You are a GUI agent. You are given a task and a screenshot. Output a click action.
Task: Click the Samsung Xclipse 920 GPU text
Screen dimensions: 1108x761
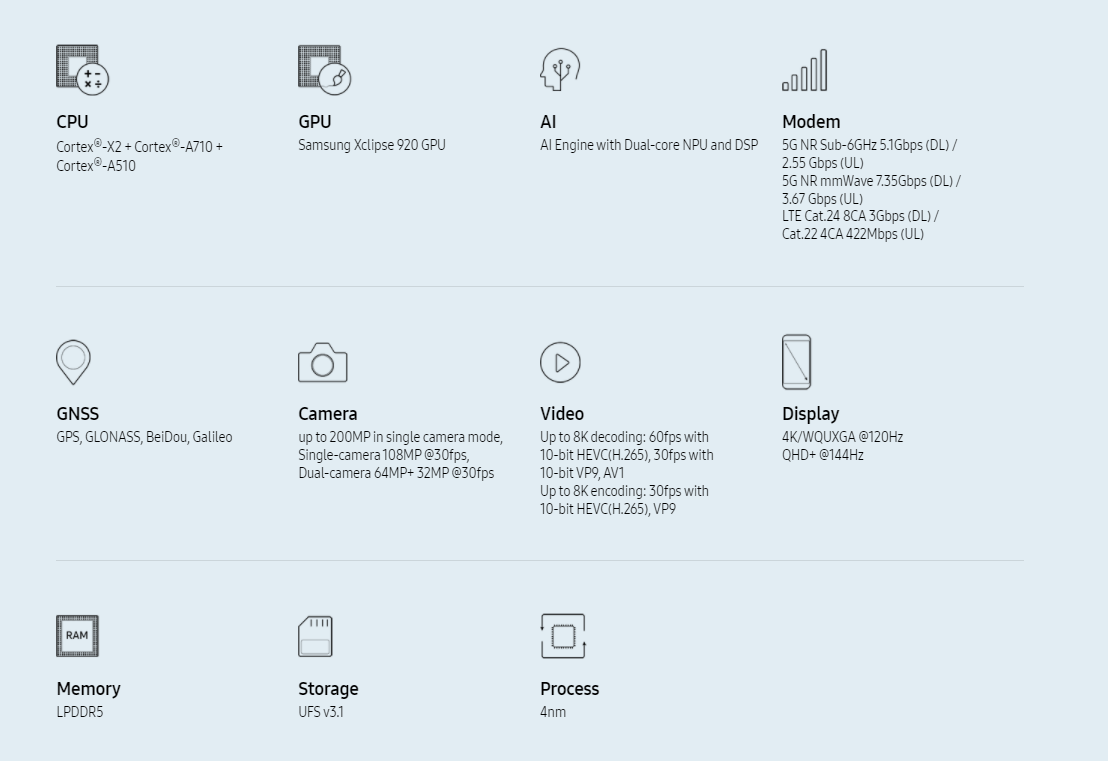coord(372,145)
